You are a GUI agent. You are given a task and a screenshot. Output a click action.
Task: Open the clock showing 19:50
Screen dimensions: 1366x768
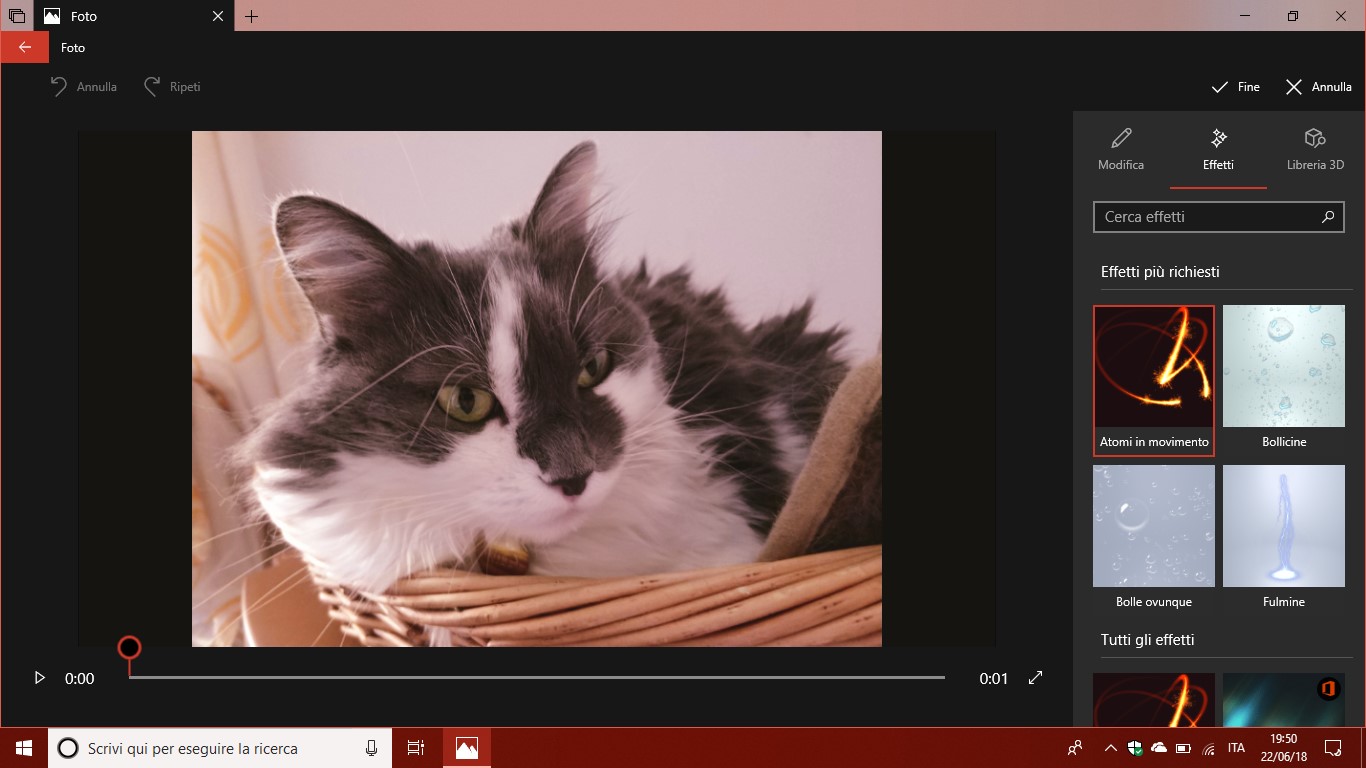tap(1283, 748)
